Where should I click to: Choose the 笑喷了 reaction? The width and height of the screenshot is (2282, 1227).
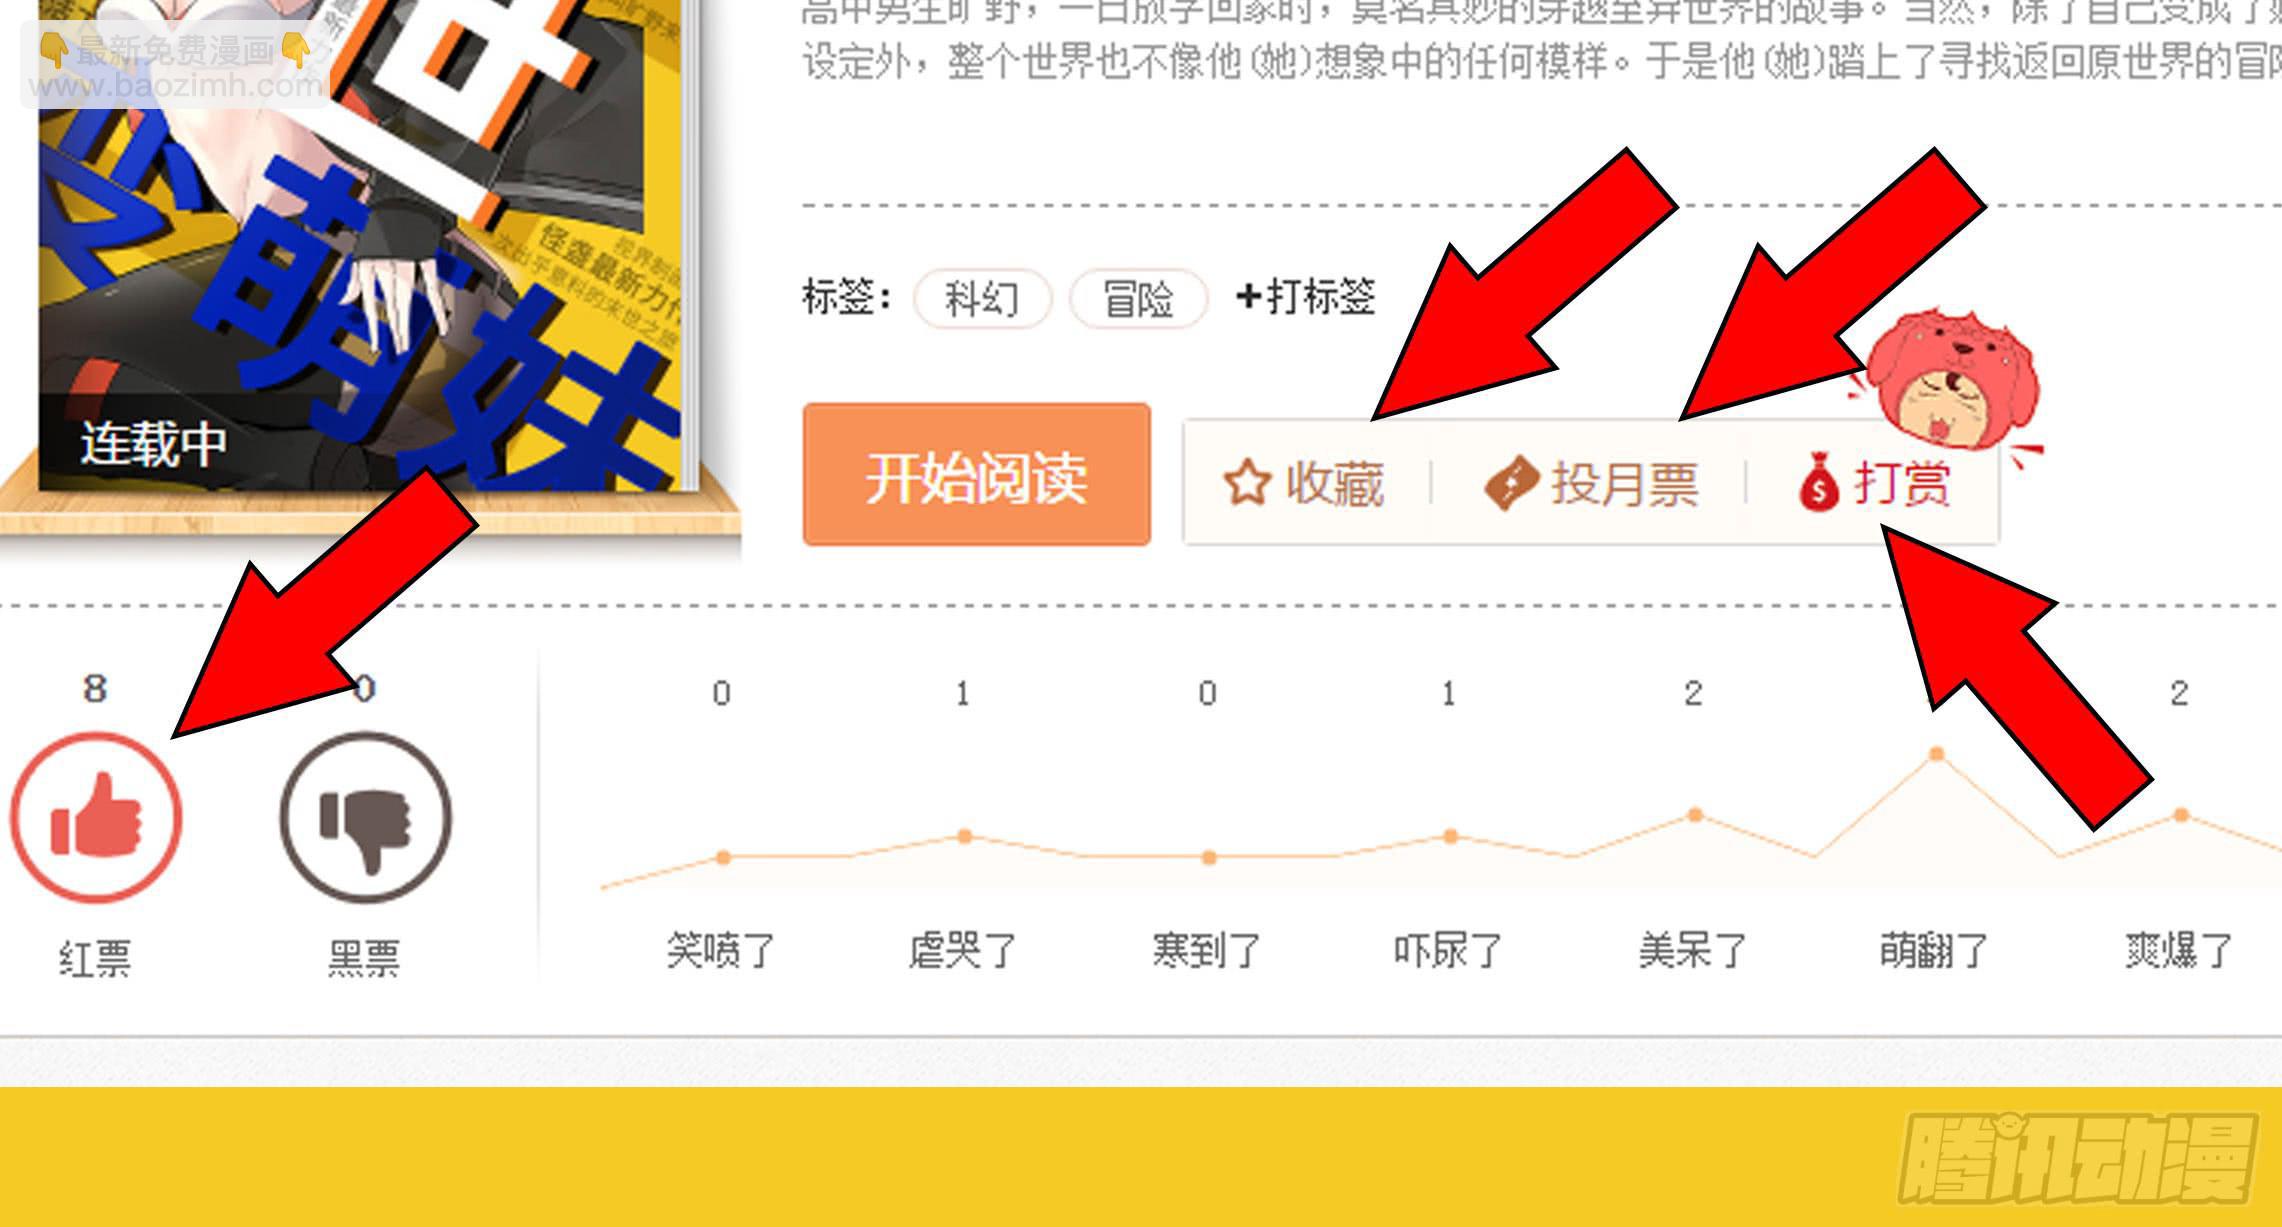click(720, 950)
